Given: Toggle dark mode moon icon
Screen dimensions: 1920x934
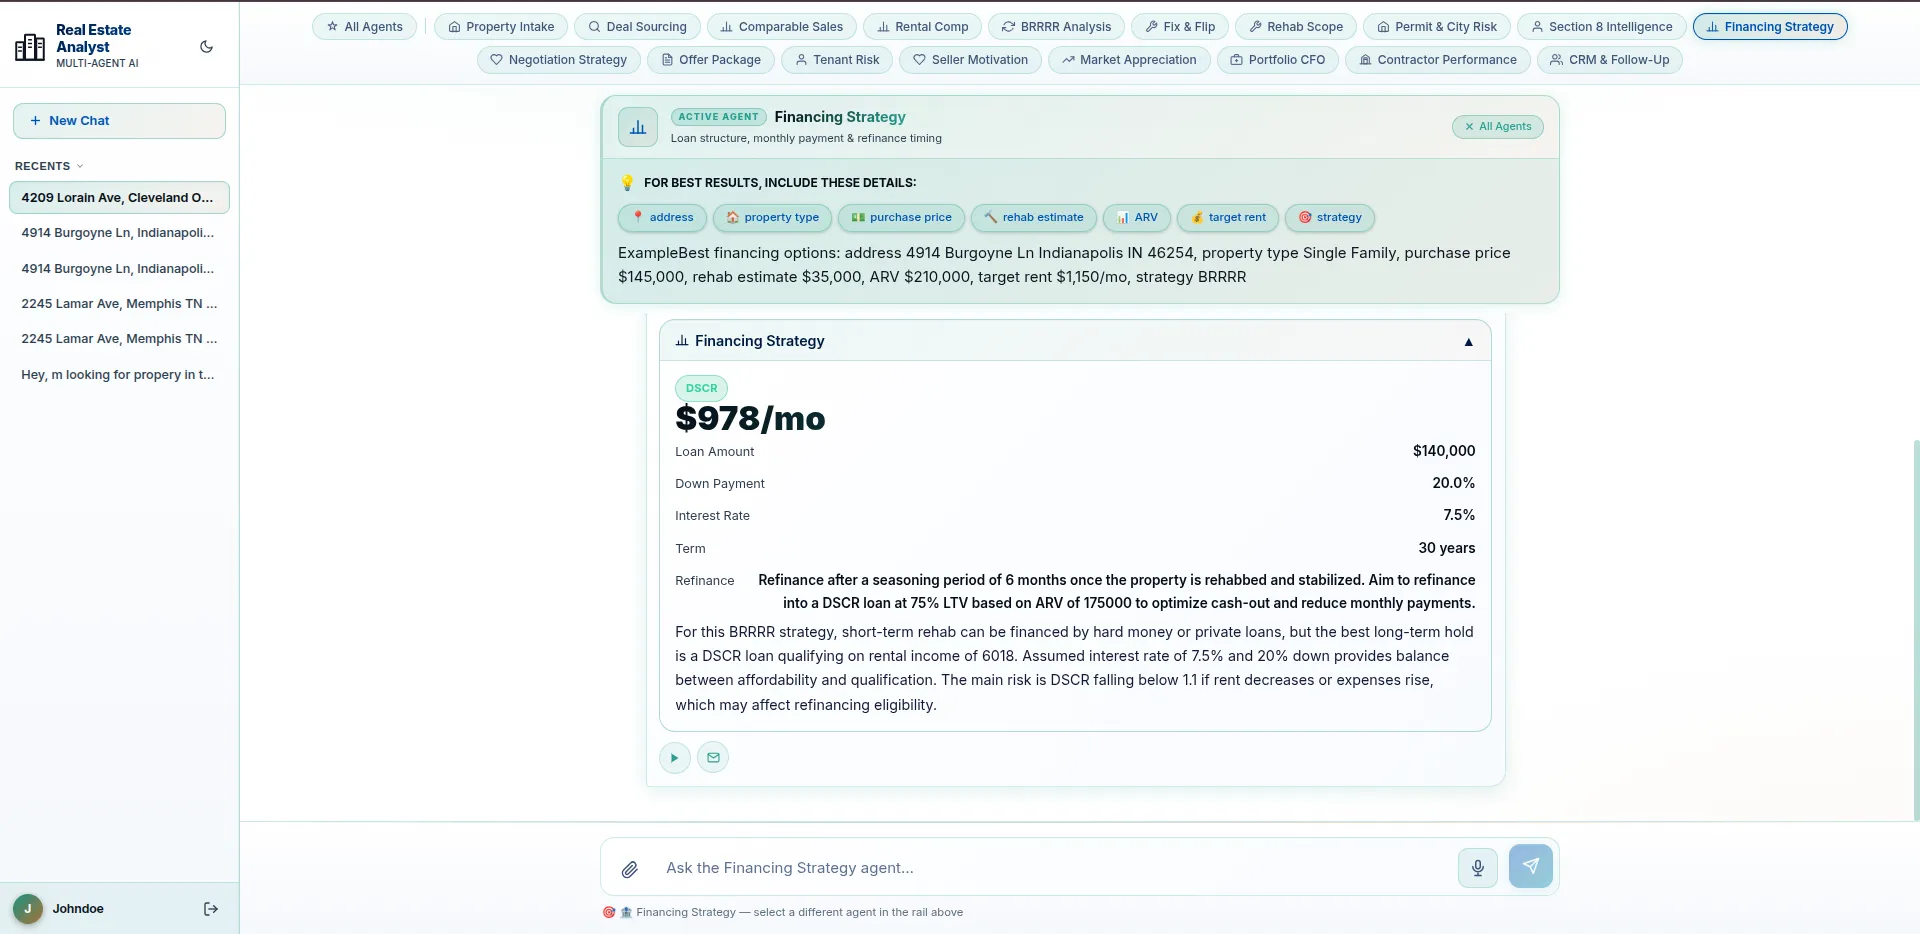Looking at the screenshot, I should coord(206,47).
